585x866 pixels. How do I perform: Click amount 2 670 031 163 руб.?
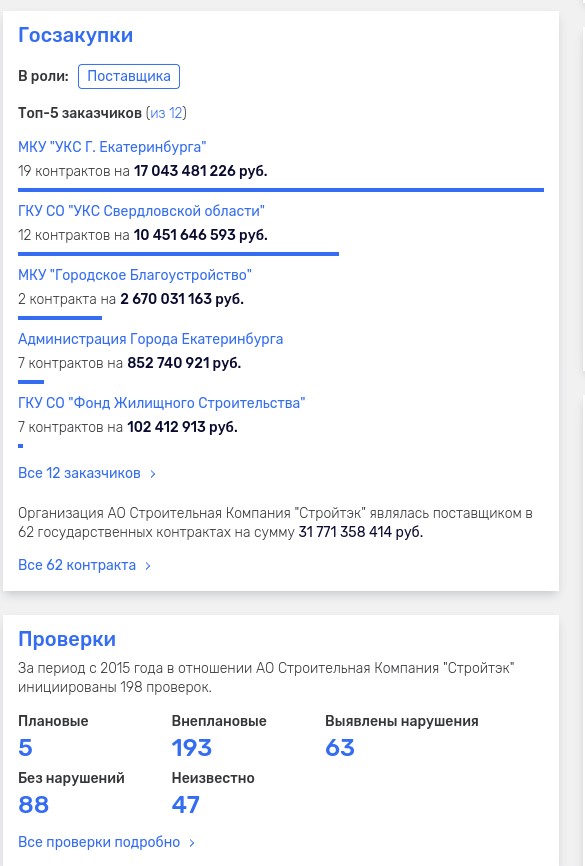click(x=182, y=299)
